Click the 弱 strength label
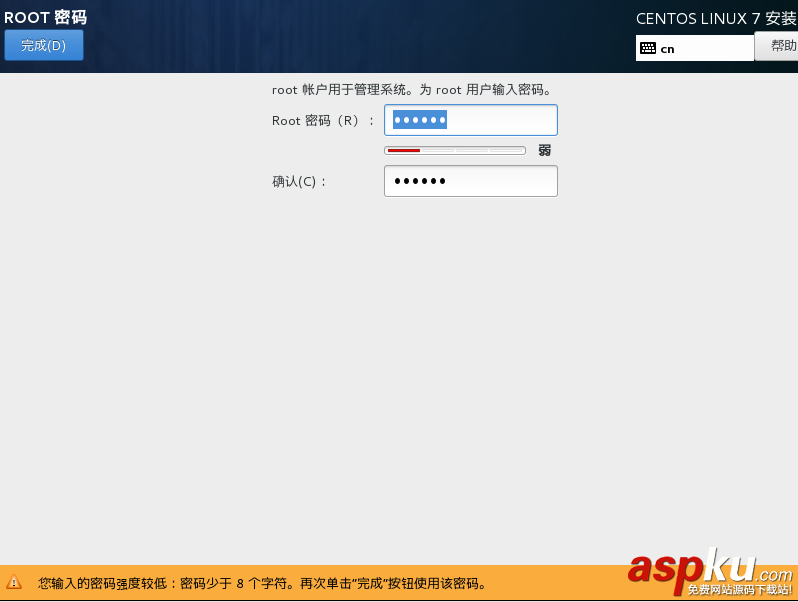 coord(545,150)
